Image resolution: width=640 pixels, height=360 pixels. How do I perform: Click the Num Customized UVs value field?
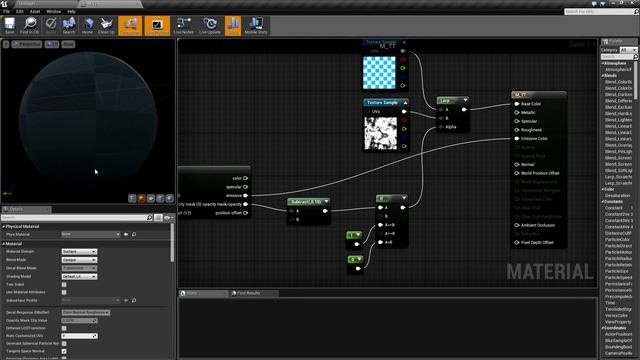pyautogui.click(x=80, y=336)
